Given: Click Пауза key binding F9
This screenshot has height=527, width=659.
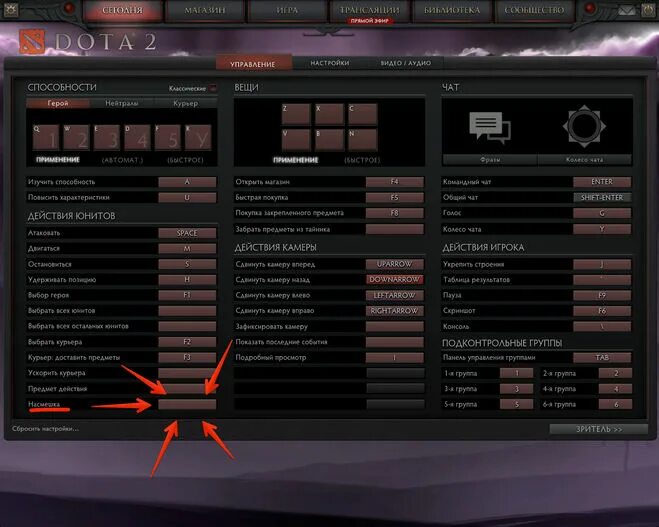Looking at the screenshot, I should pos(602,295).
